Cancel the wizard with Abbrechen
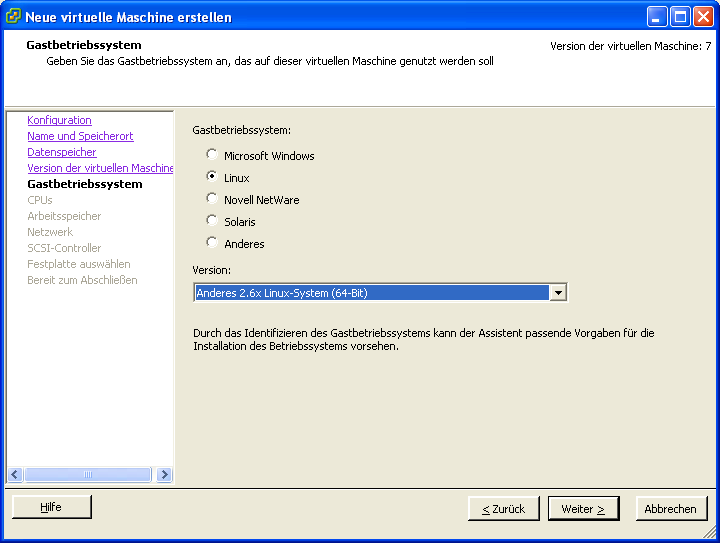The width and height of the screenshot is (720, 543). (671, 509)
